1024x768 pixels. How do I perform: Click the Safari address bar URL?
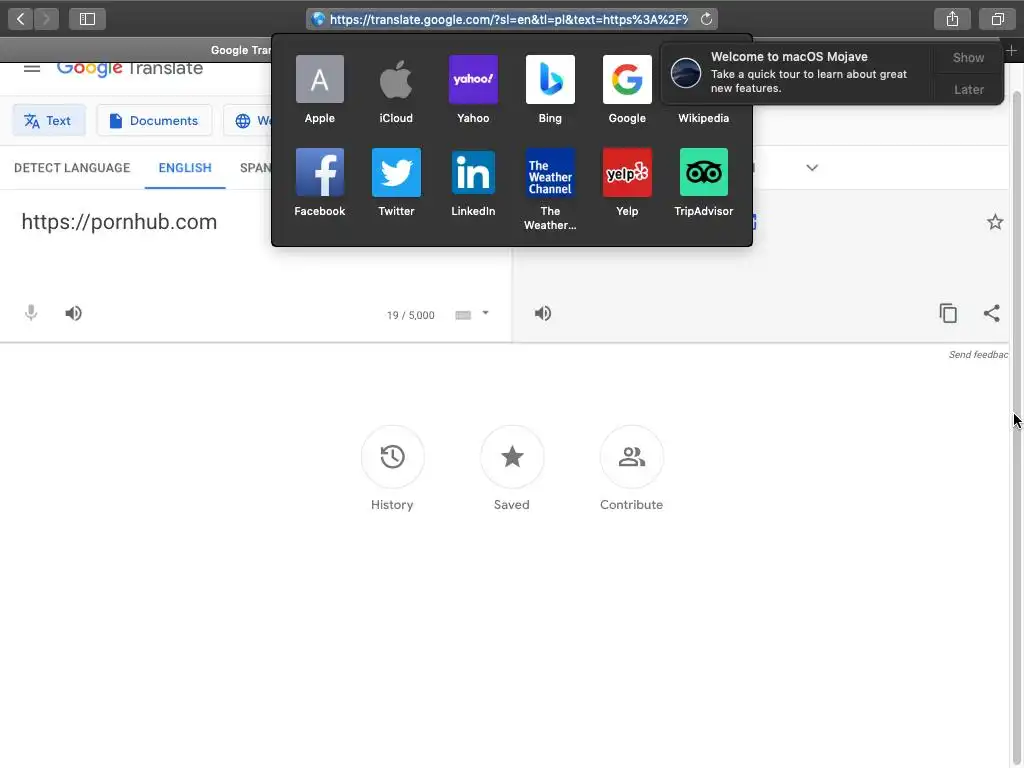(509, 20)
